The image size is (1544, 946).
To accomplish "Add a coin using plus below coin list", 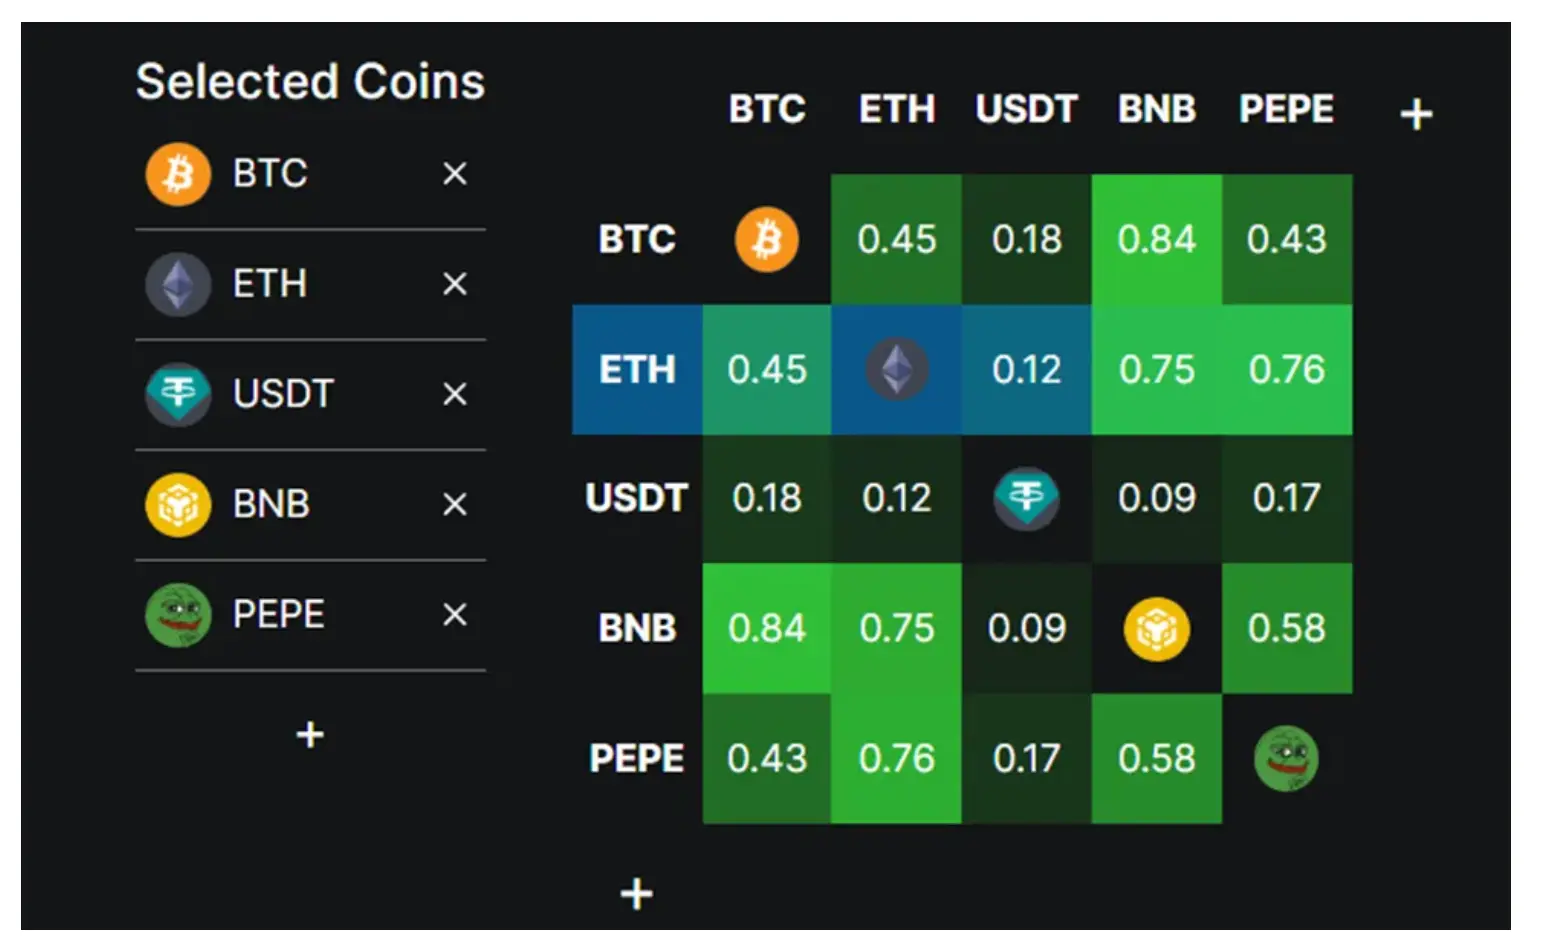I will (310, 735).
